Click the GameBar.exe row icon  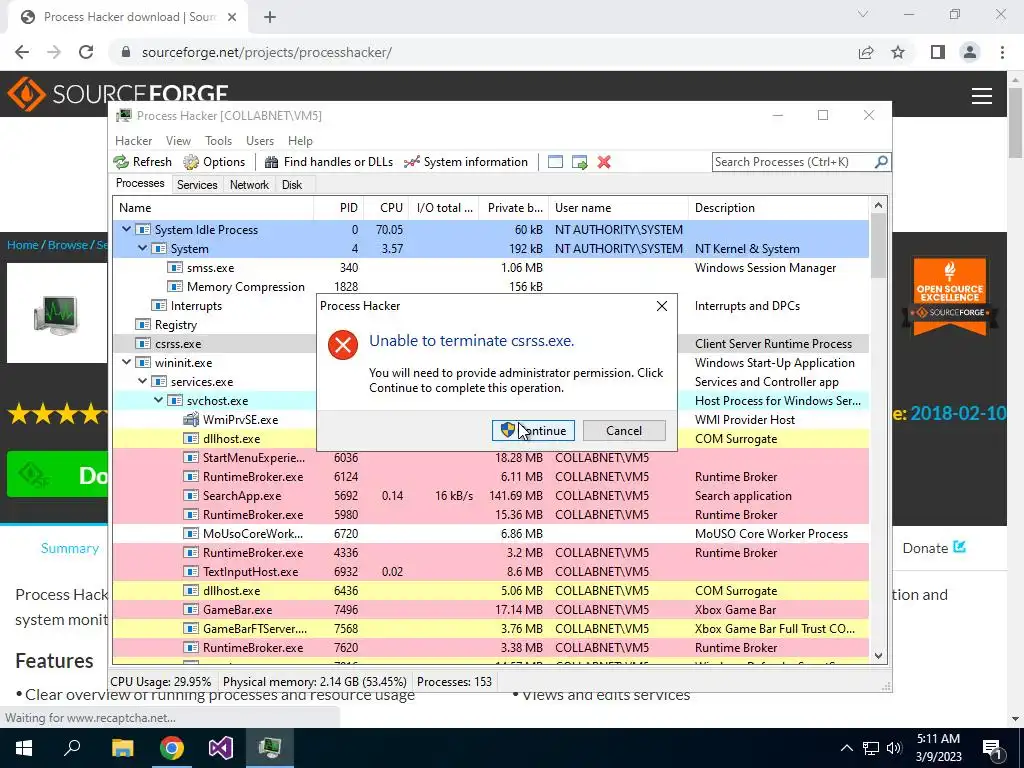pyautogui.click(x=191, y=609)
